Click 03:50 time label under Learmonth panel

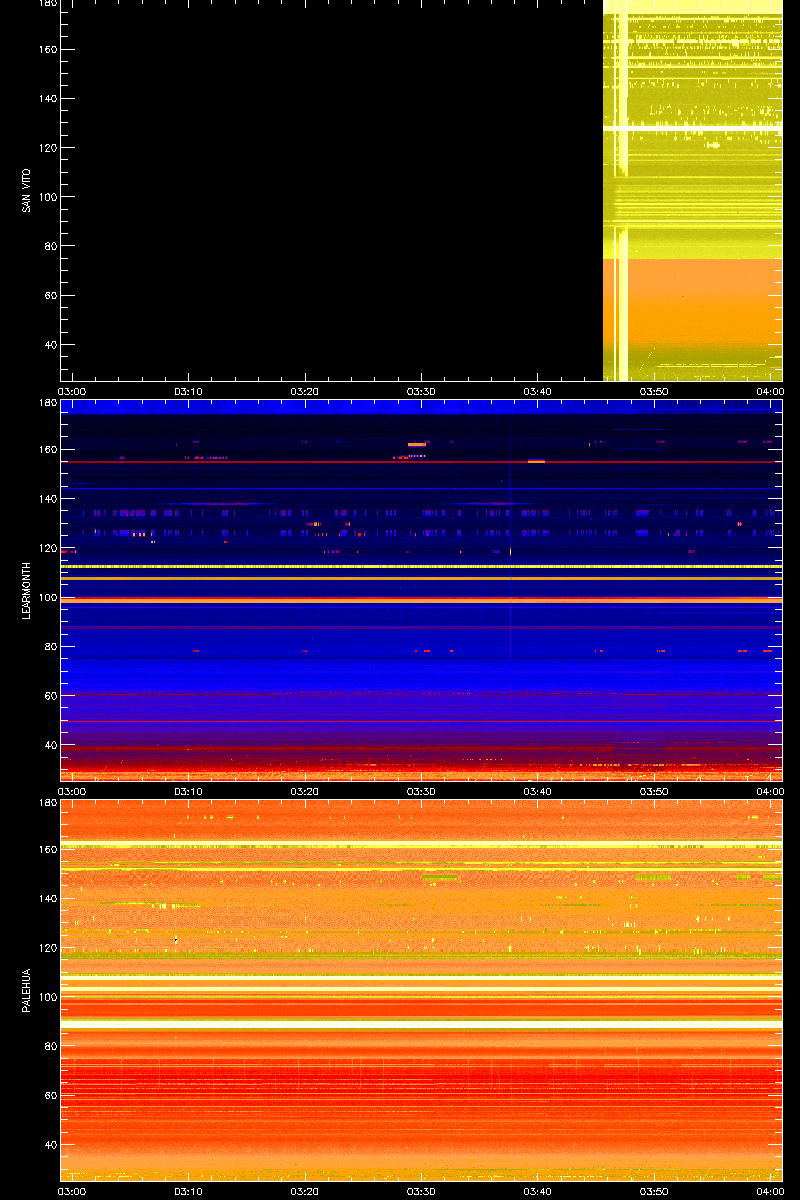click(654, 791)
